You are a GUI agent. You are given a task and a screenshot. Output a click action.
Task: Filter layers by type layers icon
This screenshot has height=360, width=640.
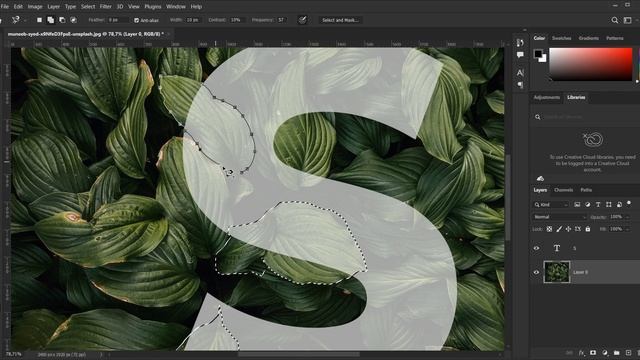598,204
